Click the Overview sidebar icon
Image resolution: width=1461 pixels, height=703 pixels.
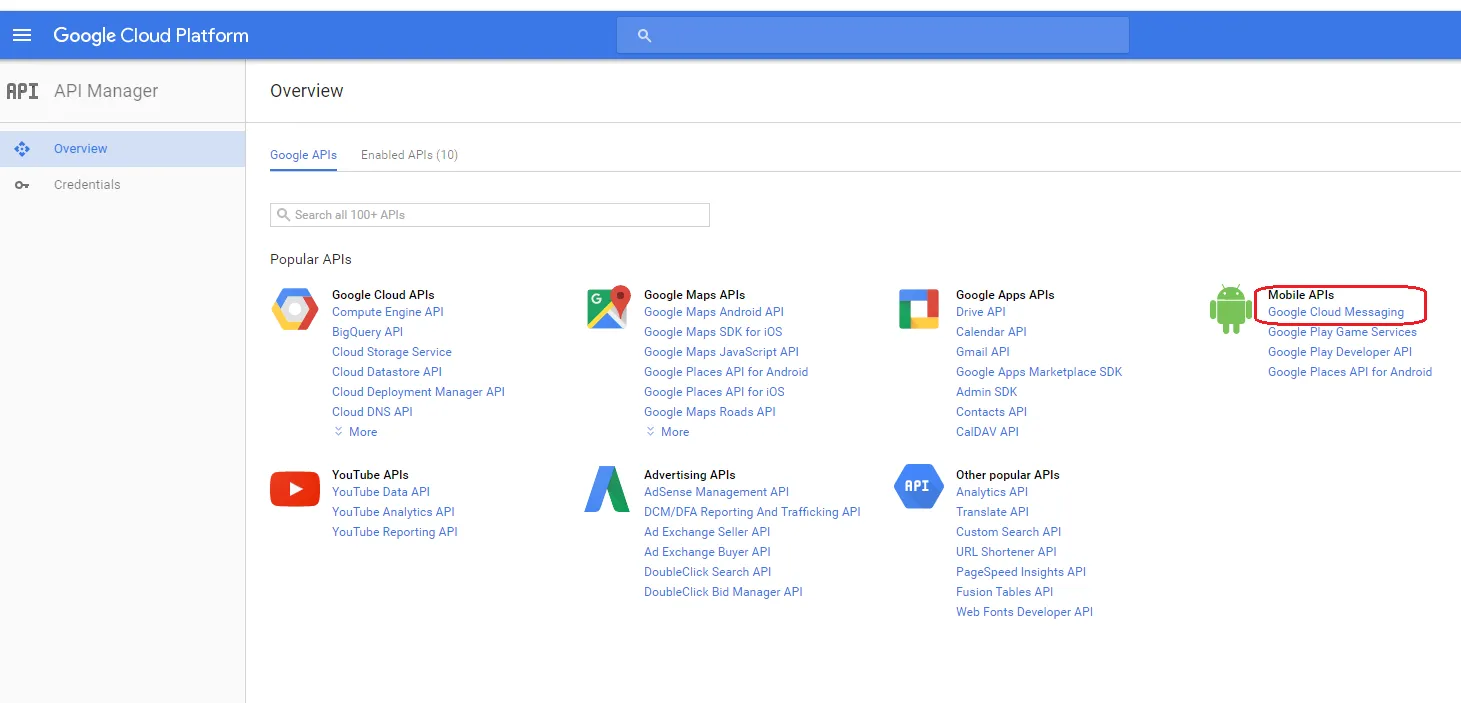(x=22, y=149)
